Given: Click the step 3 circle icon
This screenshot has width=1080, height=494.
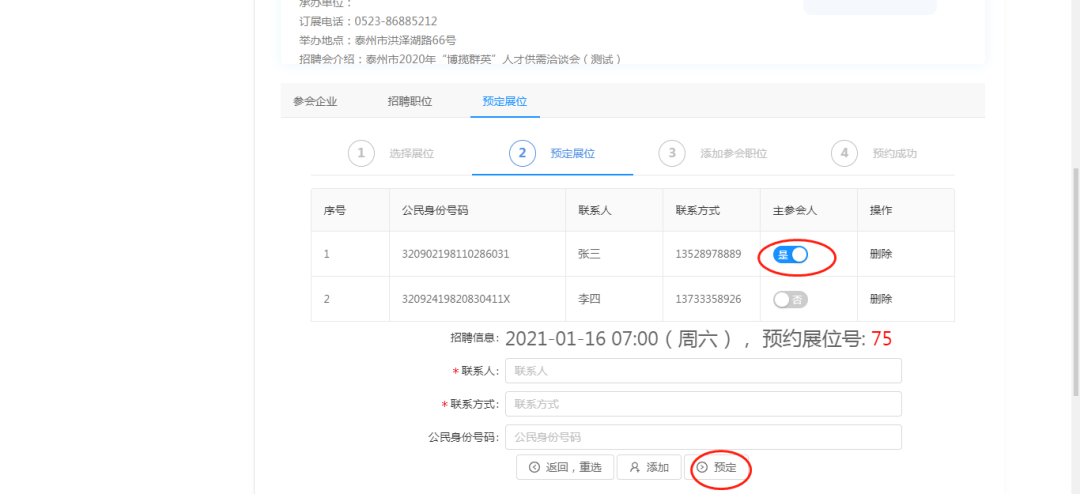Looking at the screenshot, I should (672, 153).
